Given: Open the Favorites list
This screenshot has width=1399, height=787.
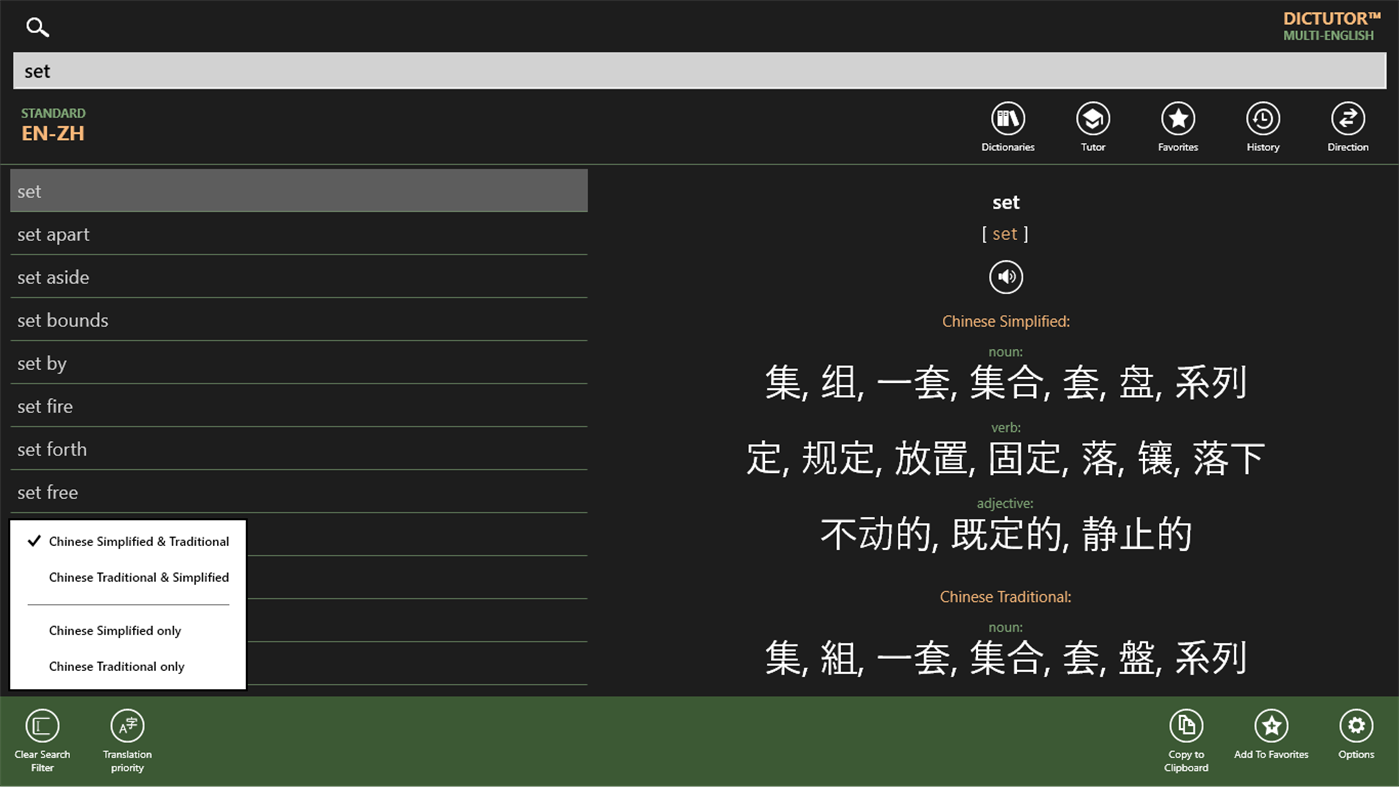Looking at the screenshot, I should click(x=1177, y=120).
